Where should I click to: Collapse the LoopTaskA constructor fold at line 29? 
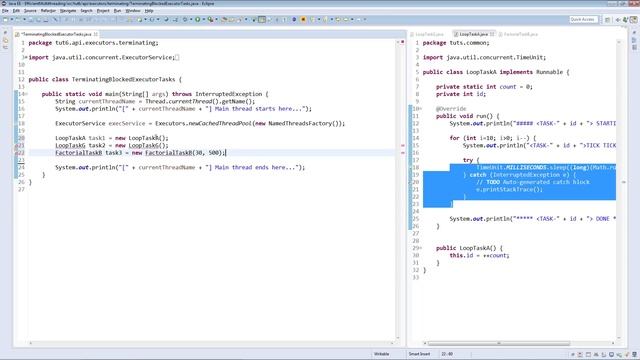pyautogui.click(x=421, y=248)
